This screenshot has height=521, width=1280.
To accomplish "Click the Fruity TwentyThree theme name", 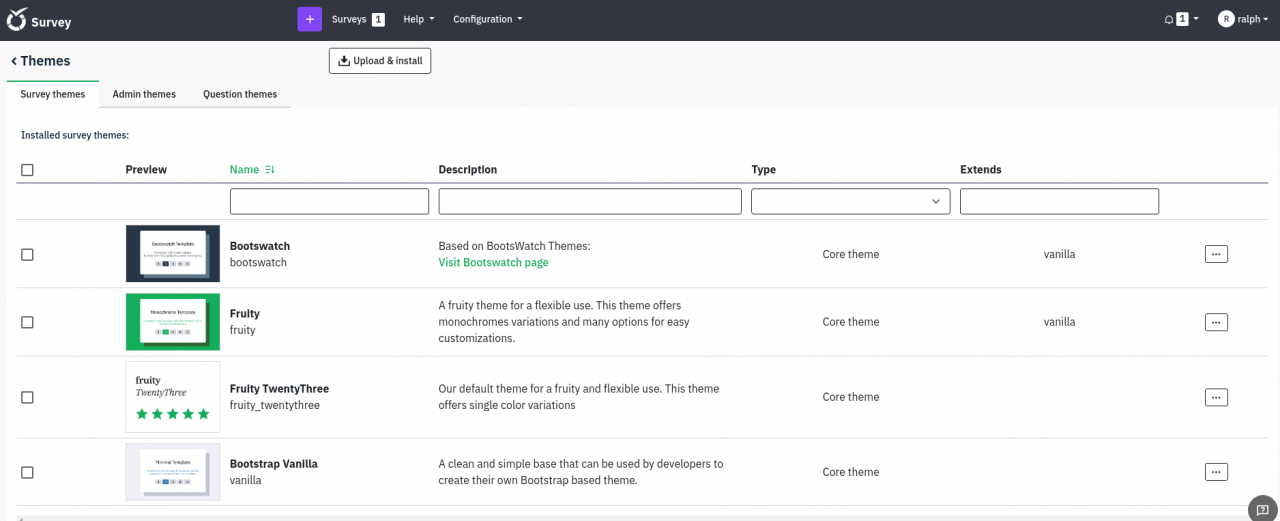I will pos(279,389).
